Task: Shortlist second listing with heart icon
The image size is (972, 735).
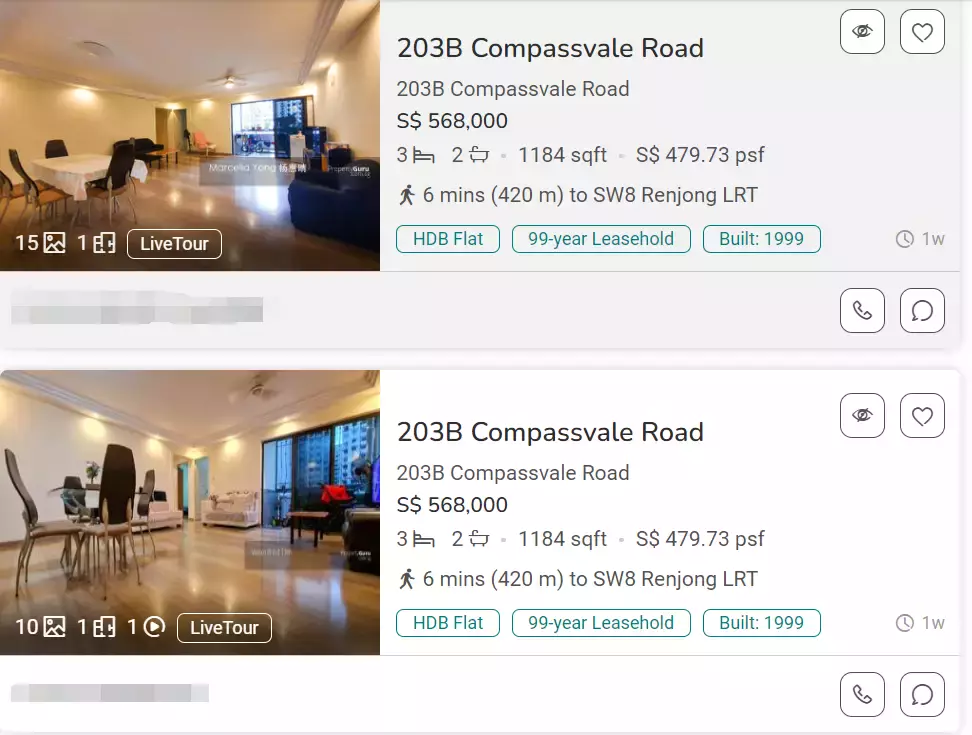Action: click(x=922, y=415)
